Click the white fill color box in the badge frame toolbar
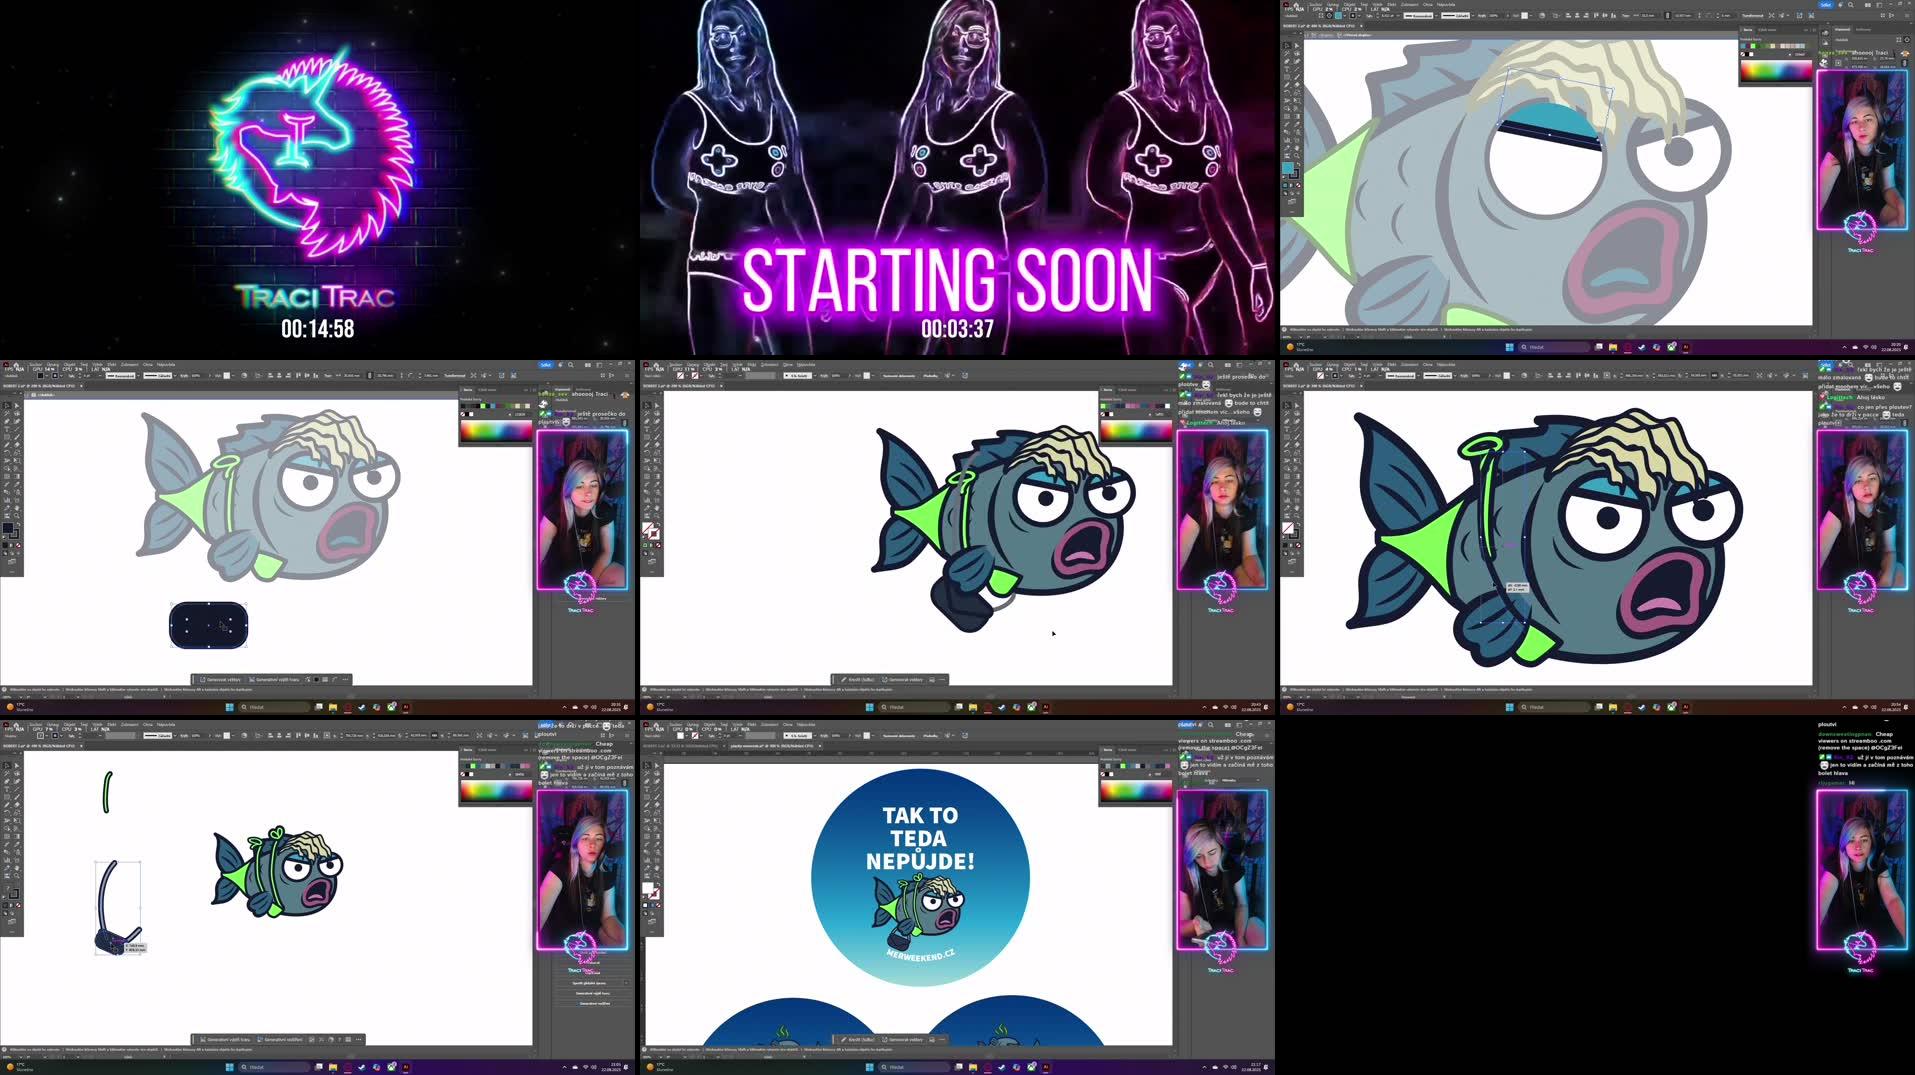The height and width of the screenshot is (1075, 1915). pos(648,888)
